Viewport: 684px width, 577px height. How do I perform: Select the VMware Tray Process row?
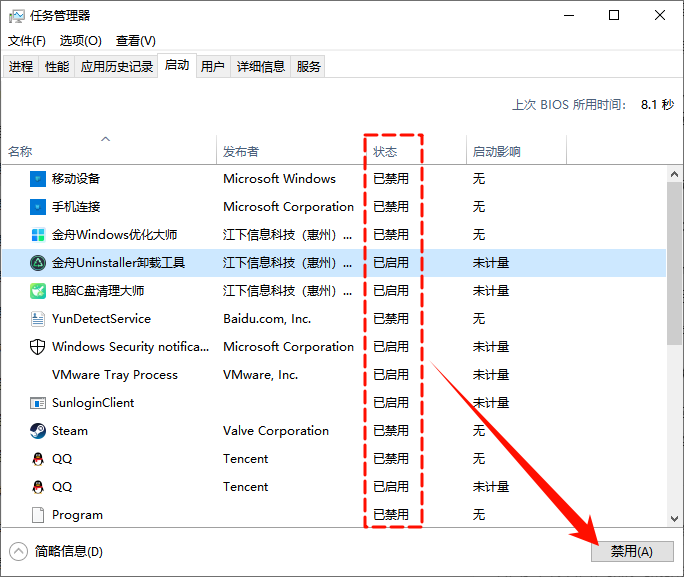(x=334, y=375)
